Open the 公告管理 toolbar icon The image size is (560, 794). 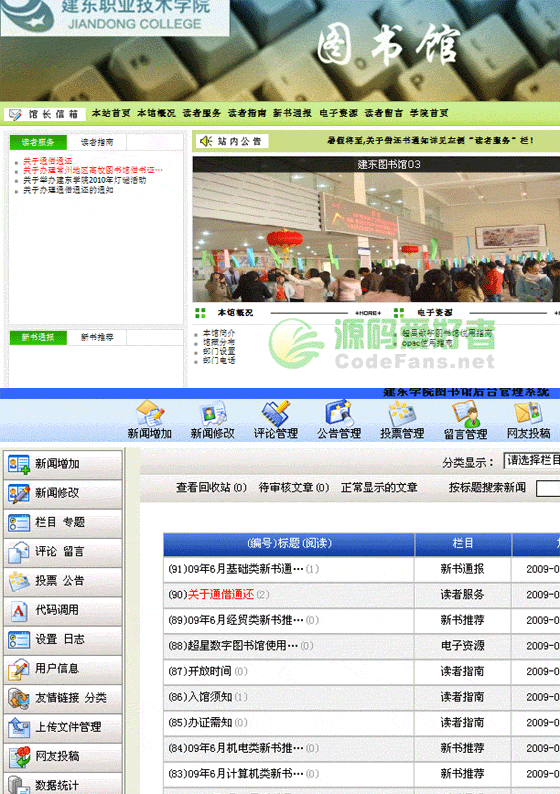(339, 419)
